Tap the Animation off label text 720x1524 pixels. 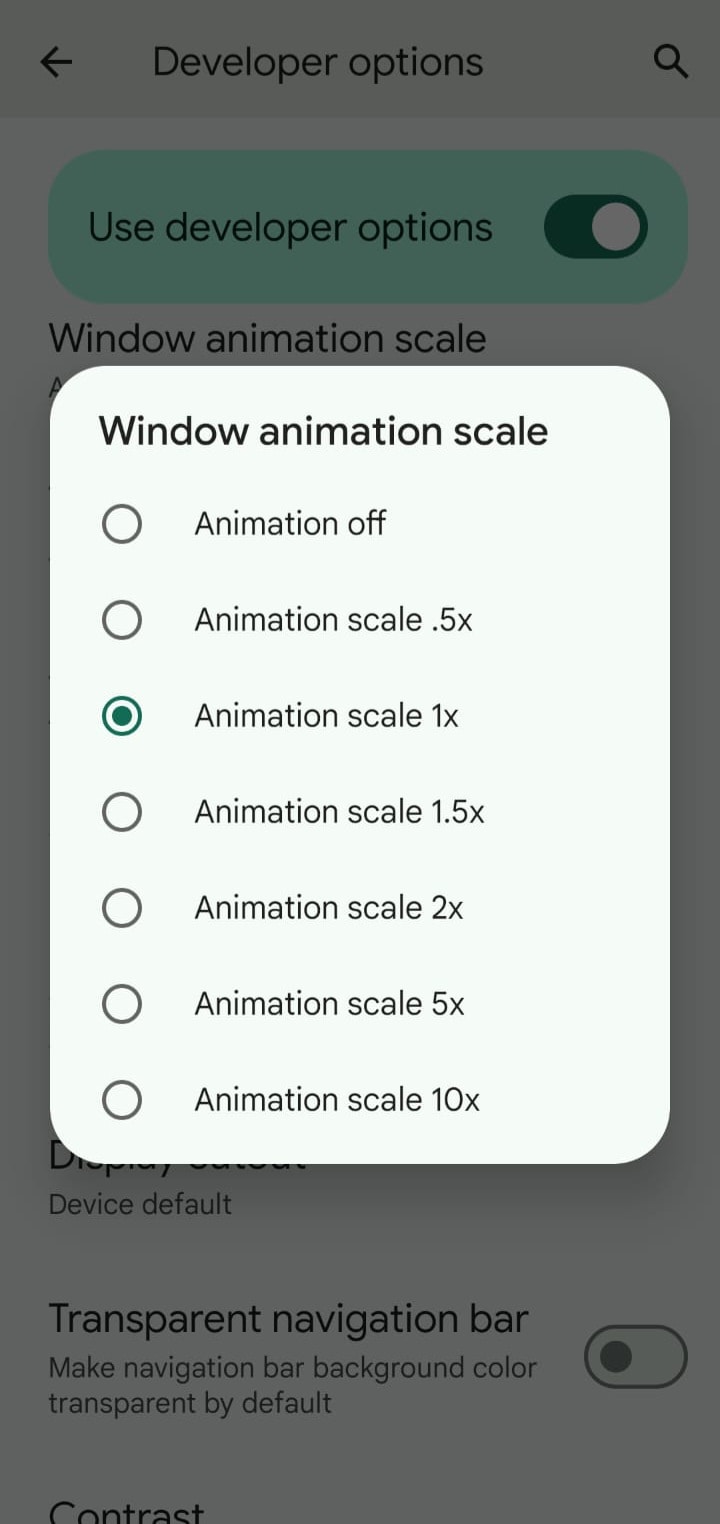pyautogui.click(x=290, y=524)
